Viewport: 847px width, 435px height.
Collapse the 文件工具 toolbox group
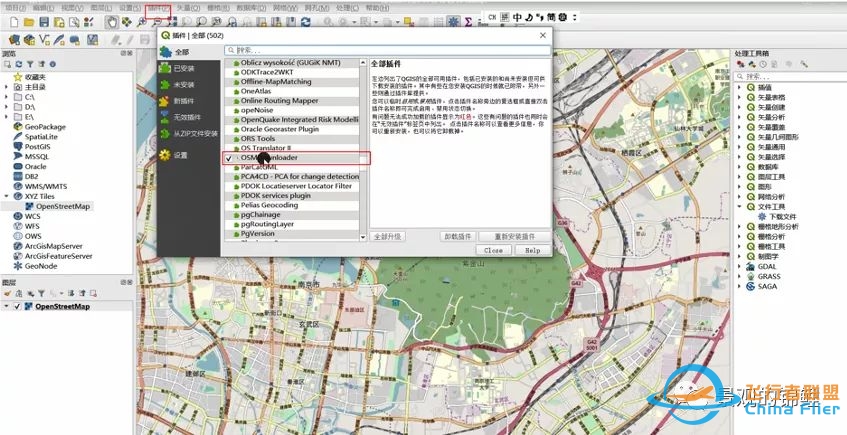[x=740, y=206]
